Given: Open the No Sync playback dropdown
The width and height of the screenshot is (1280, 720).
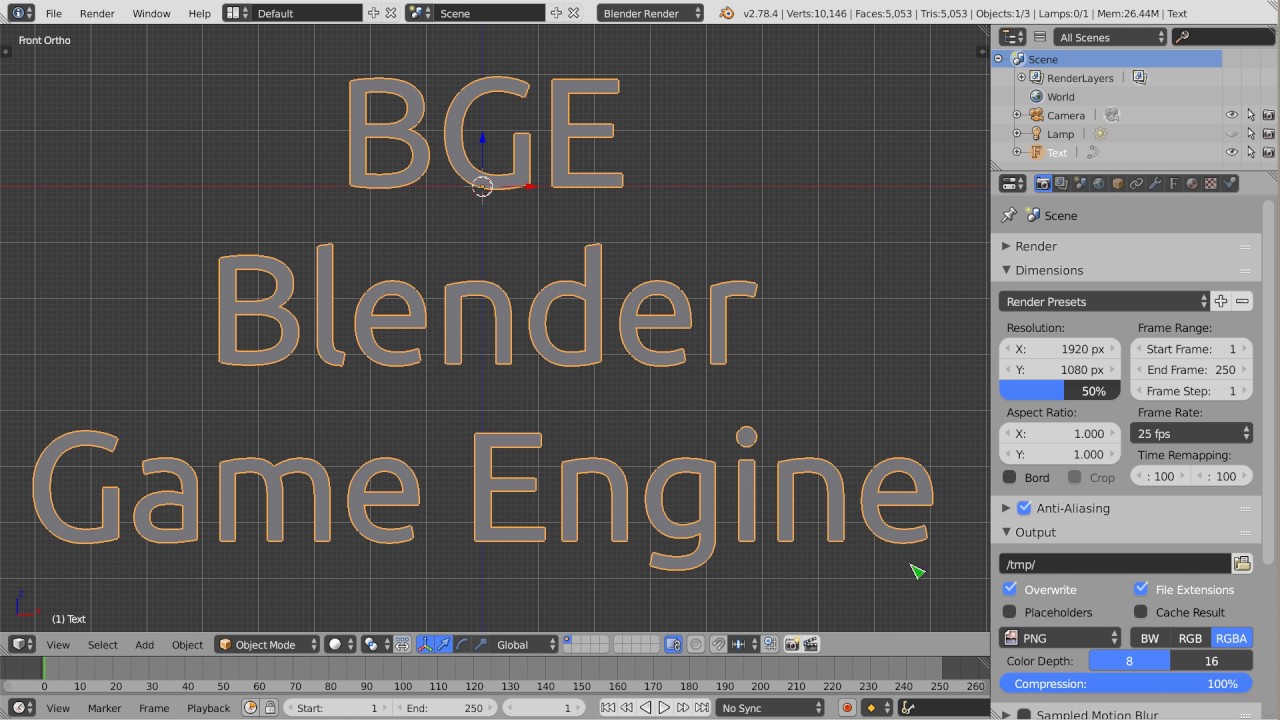Looking at the screenshot, I should pyautogui.click(x=771, y=708).
